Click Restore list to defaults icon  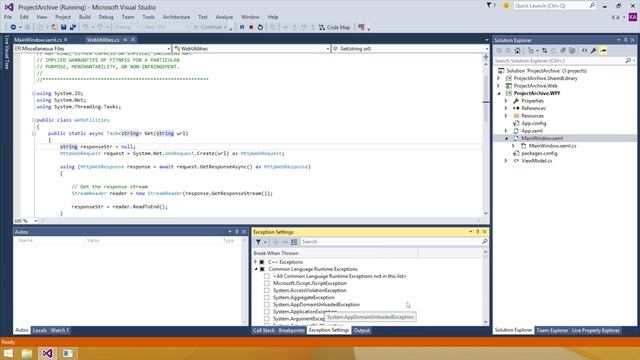pyautogui.click(x=294, y=242)
